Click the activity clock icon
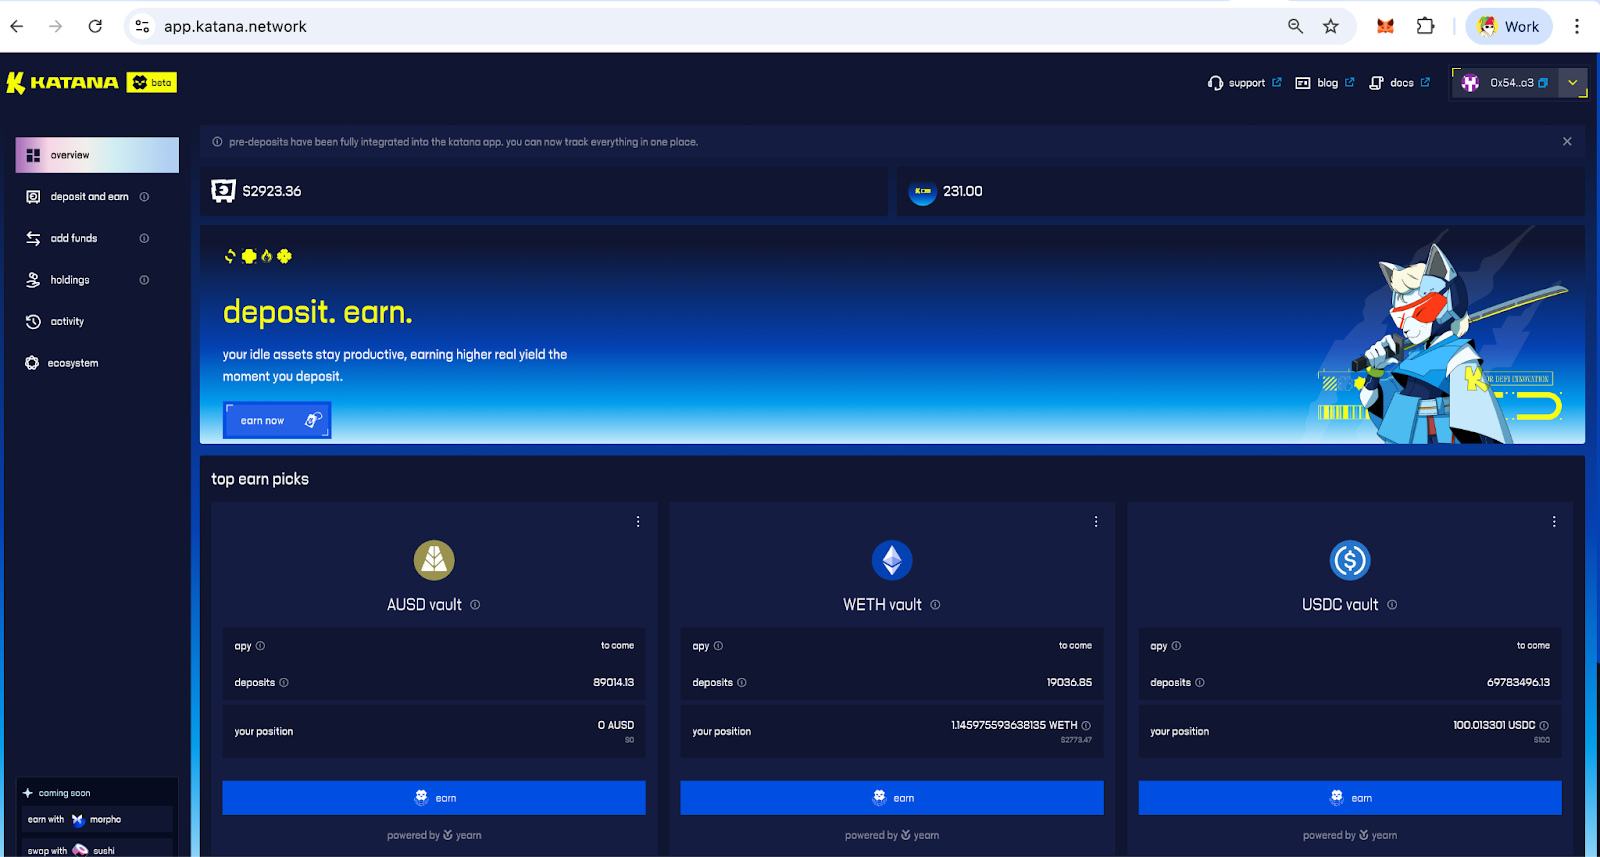This screenshot has height=857, width=1600. point(33,321)
